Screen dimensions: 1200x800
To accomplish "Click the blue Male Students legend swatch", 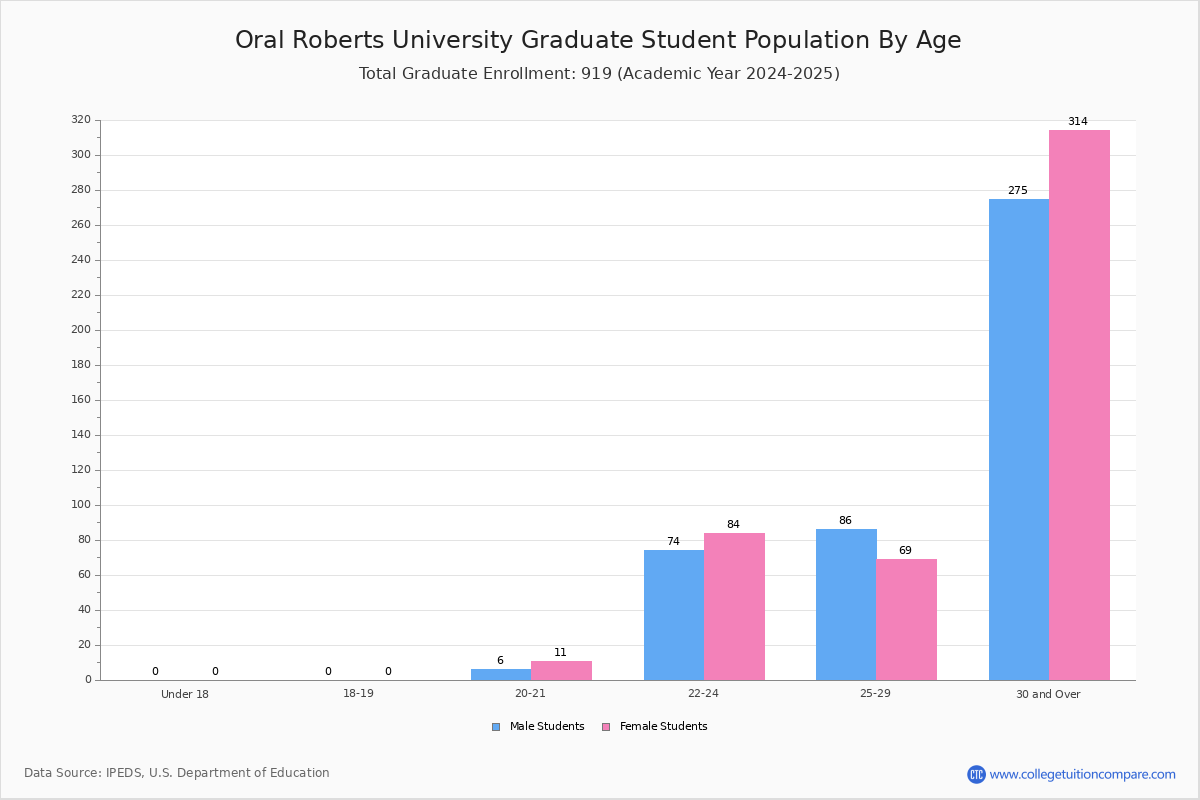I will coord(496,727).
